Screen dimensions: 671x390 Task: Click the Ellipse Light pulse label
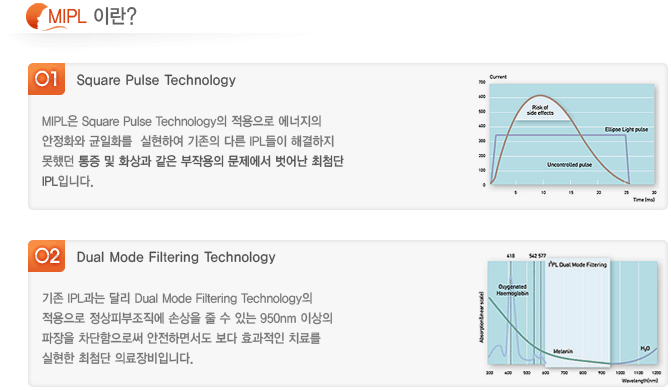pyautogui.click(x=626, y=129)
